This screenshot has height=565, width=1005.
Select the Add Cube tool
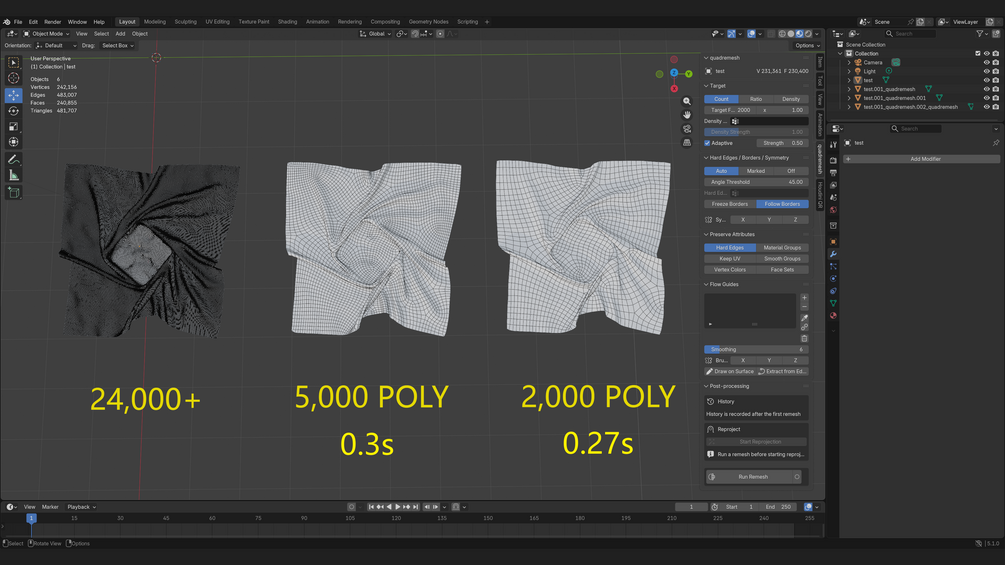click(13, 193)
